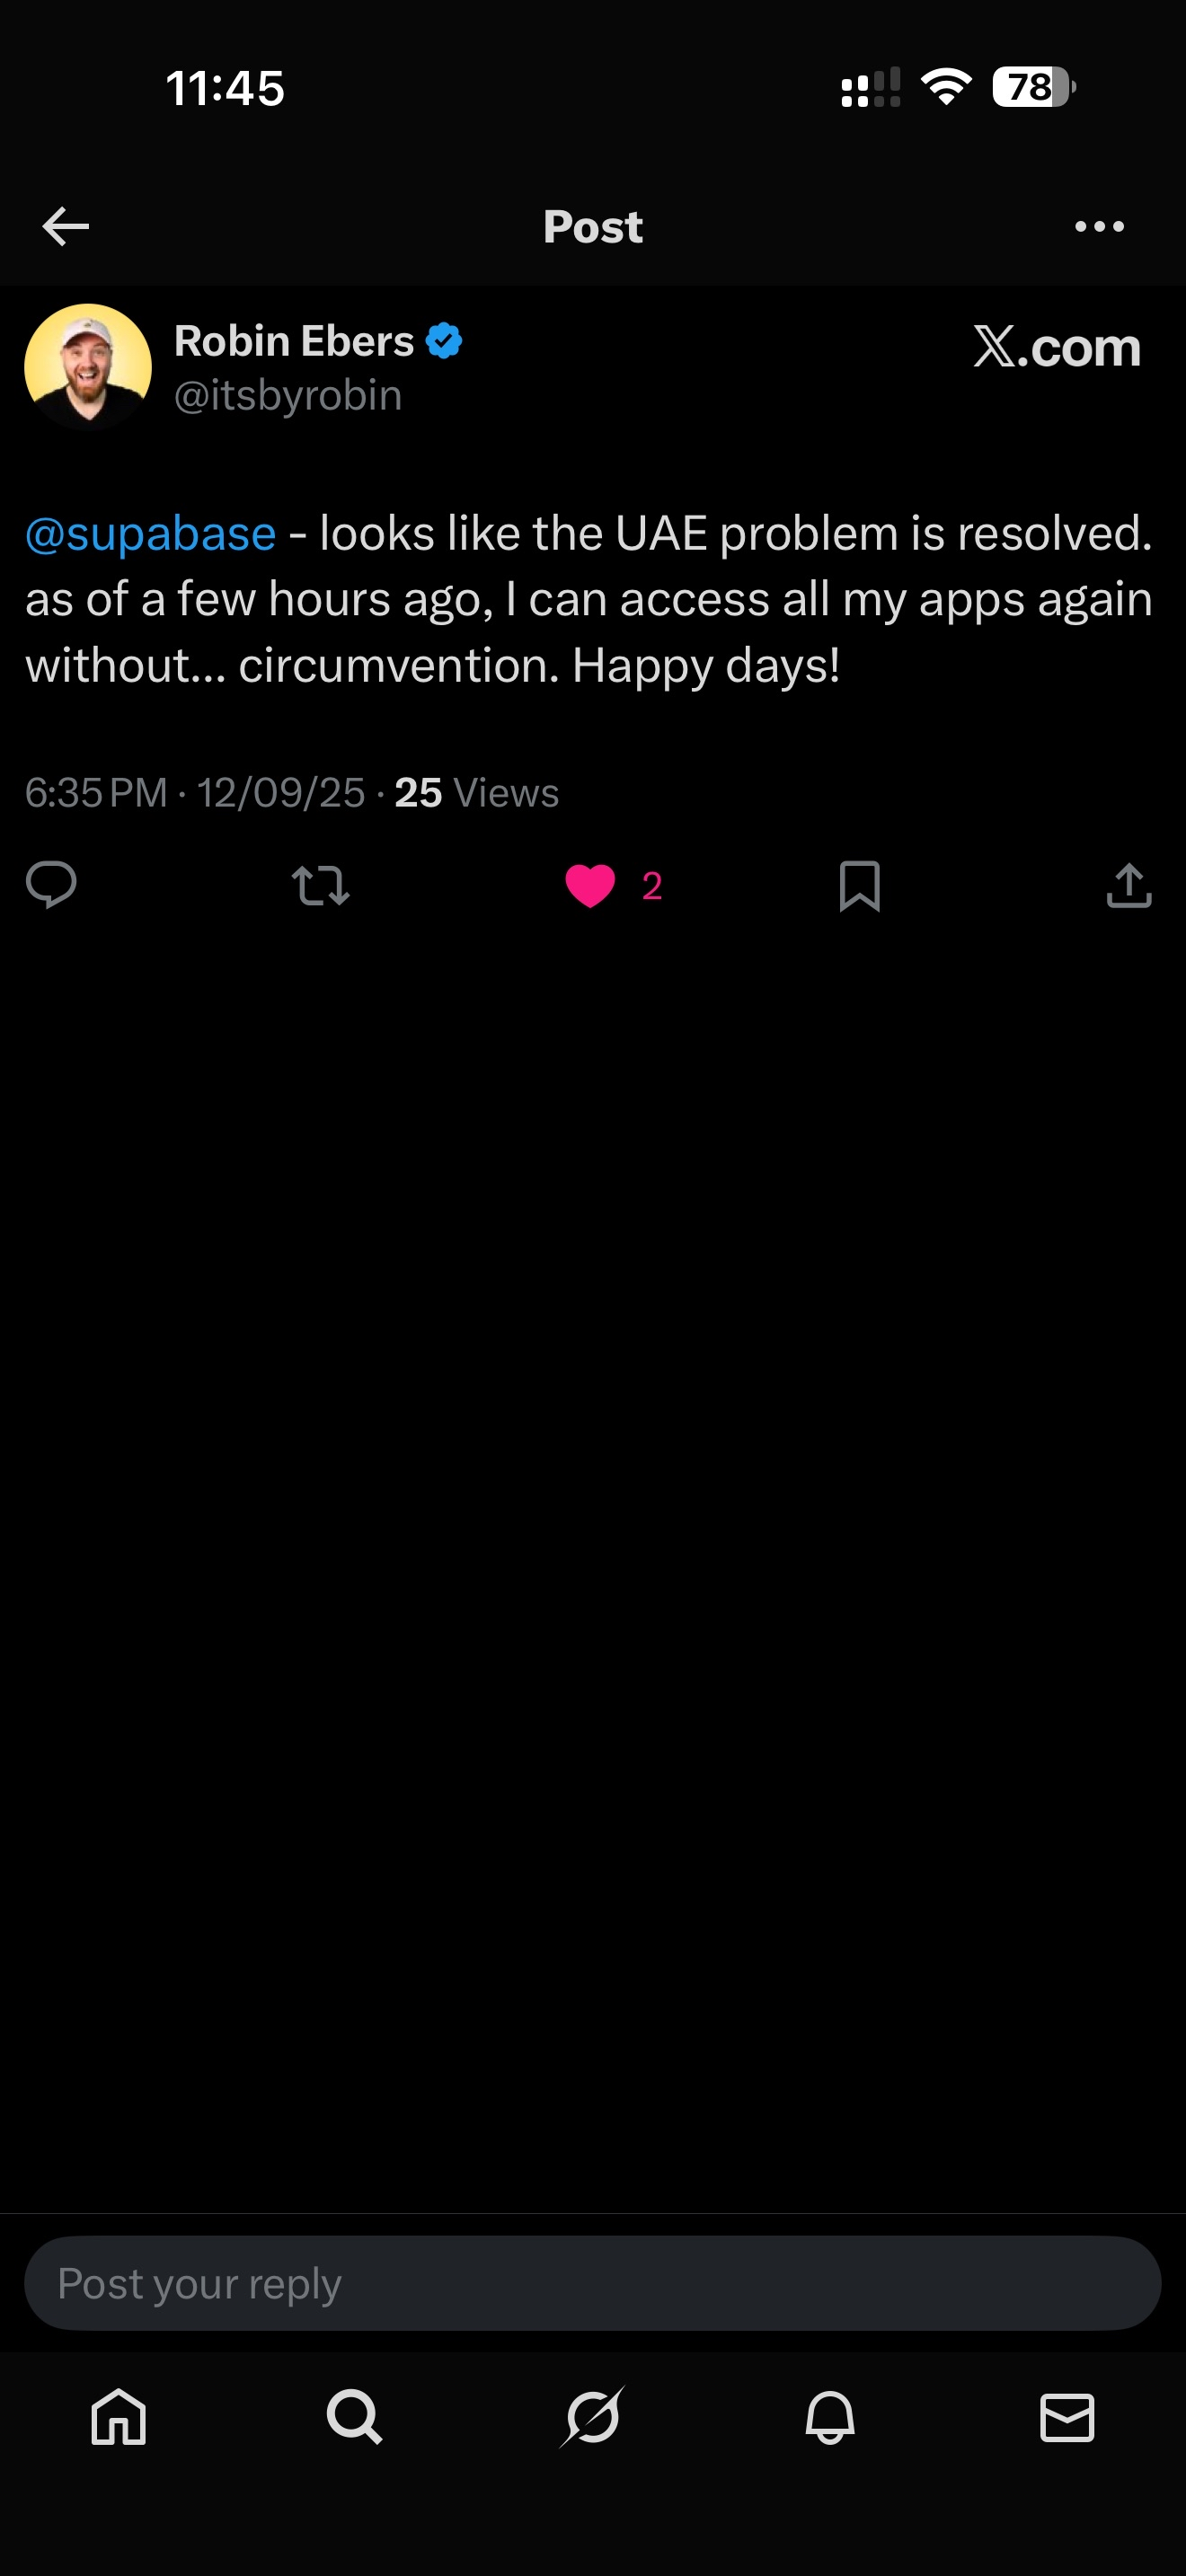
Task: Open Robin Ebers profile picture
Action: click(88, 367)
